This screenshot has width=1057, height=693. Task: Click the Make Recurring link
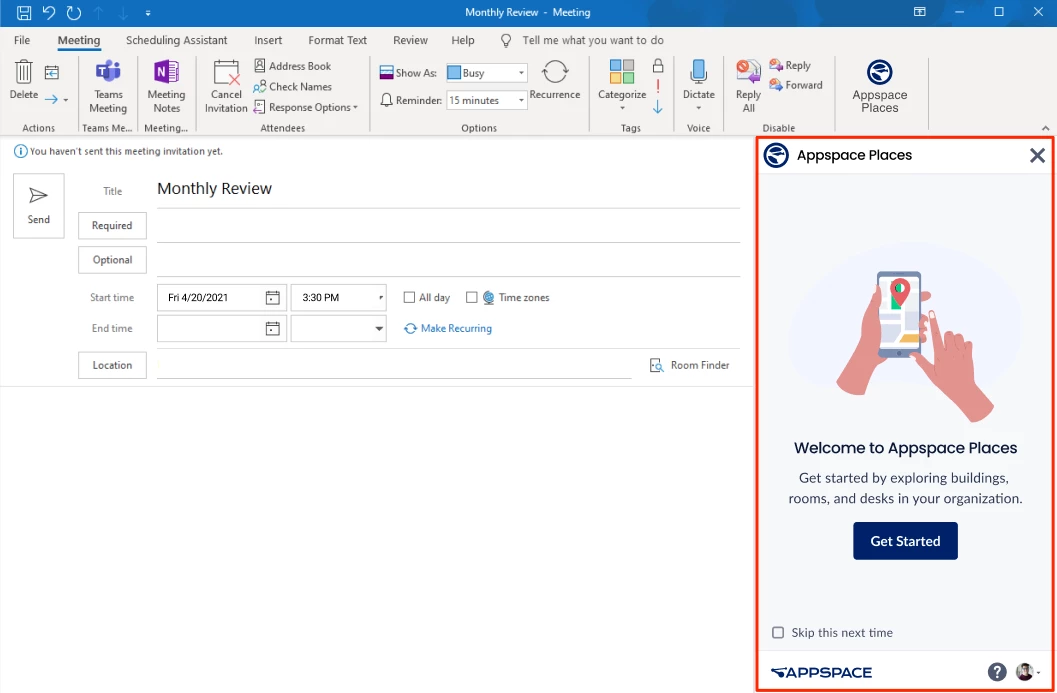[x=448, y=328]
